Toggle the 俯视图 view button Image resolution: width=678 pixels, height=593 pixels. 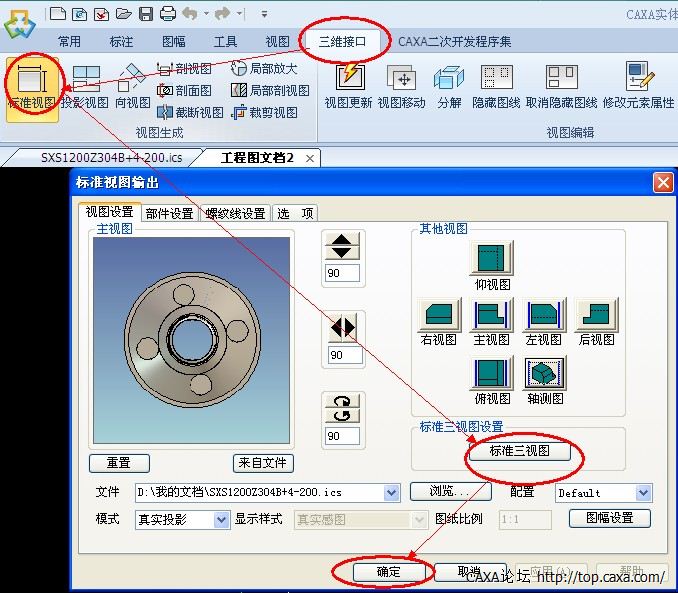[x=492, y=373]
